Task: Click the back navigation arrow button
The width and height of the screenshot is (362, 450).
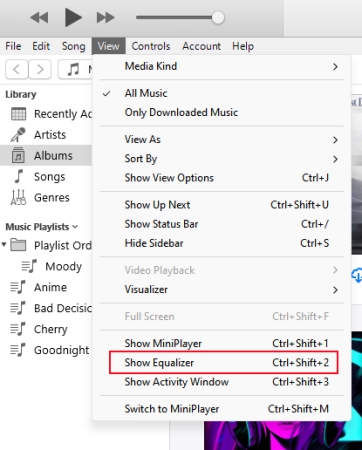Action: 16,69
